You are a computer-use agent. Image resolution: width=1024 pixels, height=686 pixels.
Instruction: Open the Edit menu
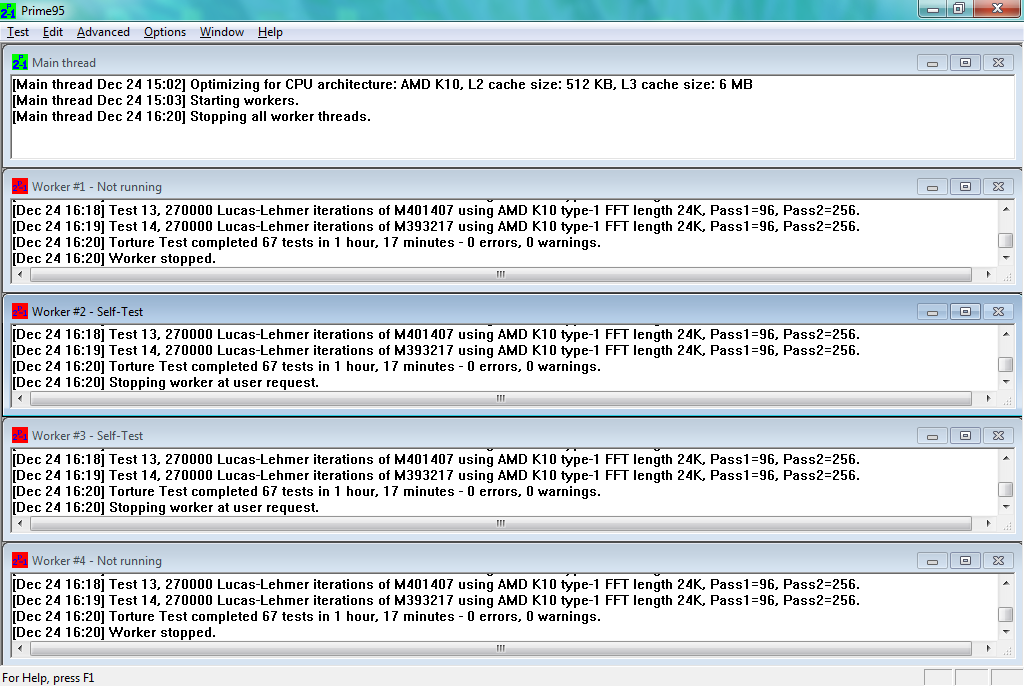click(52, 32)
